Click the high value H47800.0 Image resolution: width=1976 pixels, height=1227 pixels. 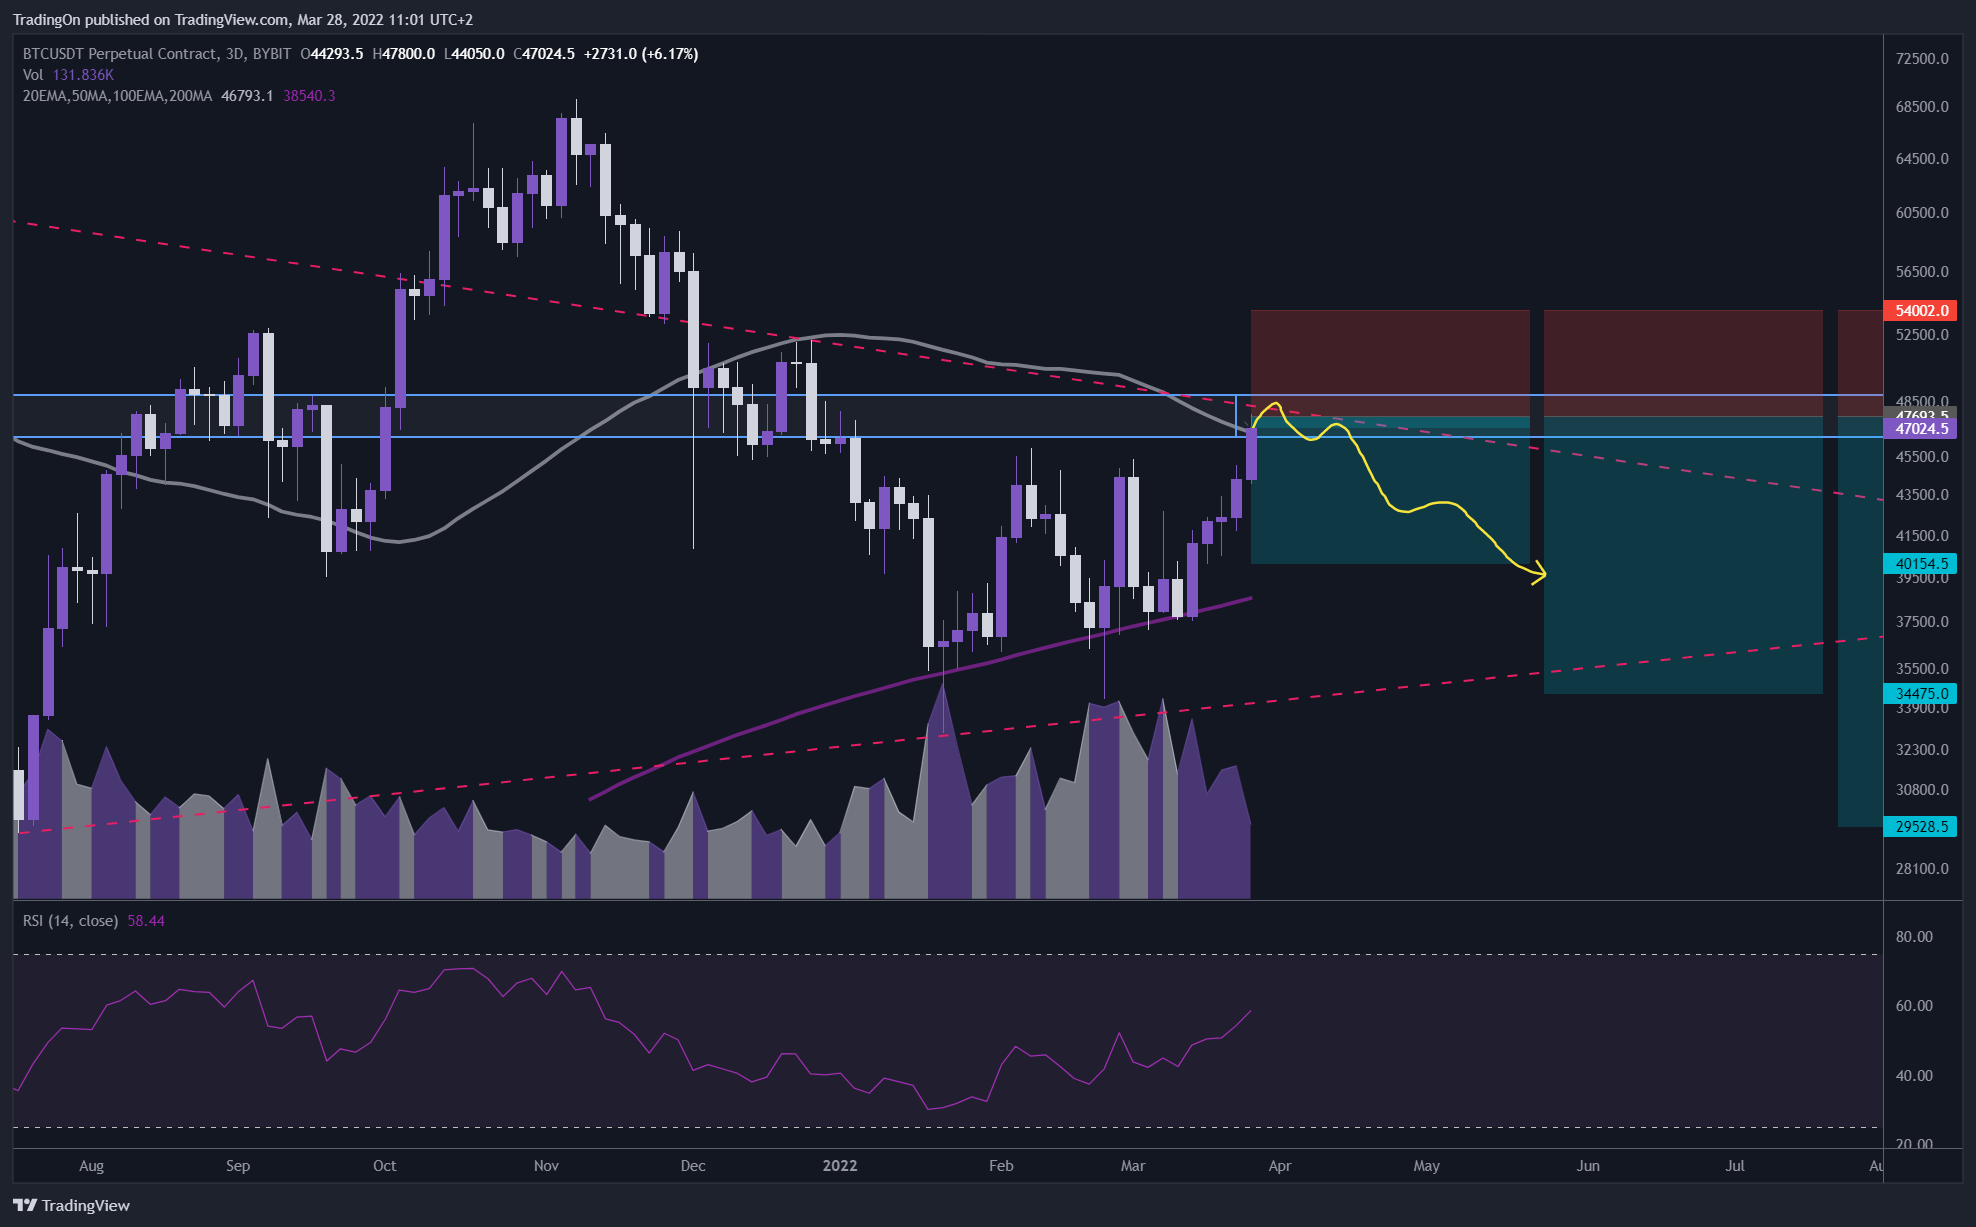(404, 54)
